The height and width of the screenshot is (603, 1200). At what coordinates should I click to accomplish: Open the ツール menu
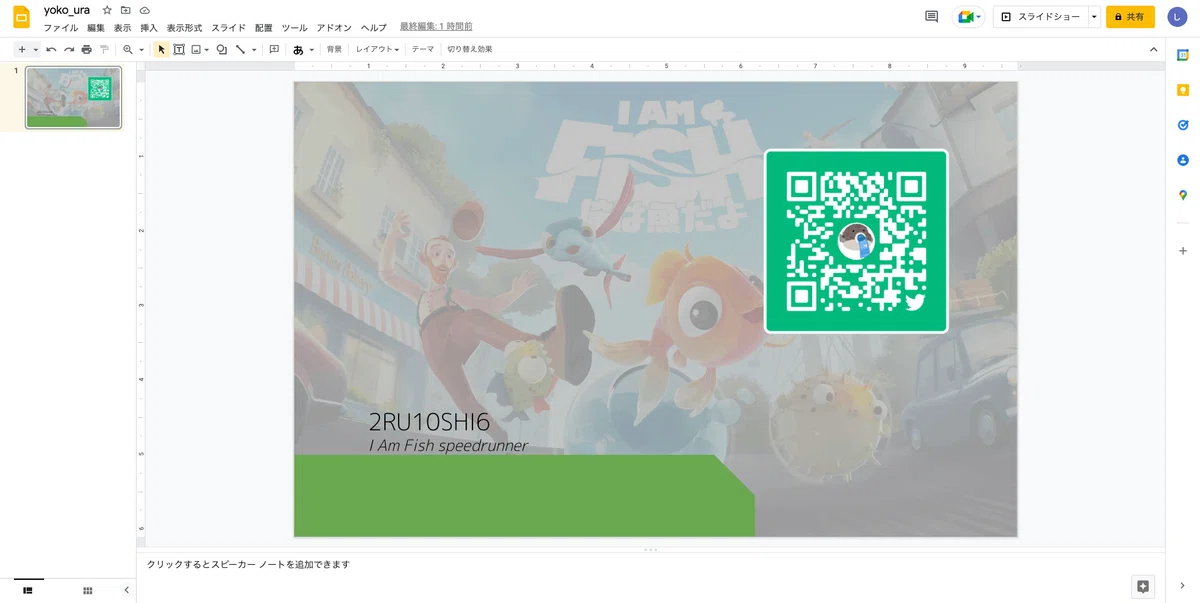[294, 27]
